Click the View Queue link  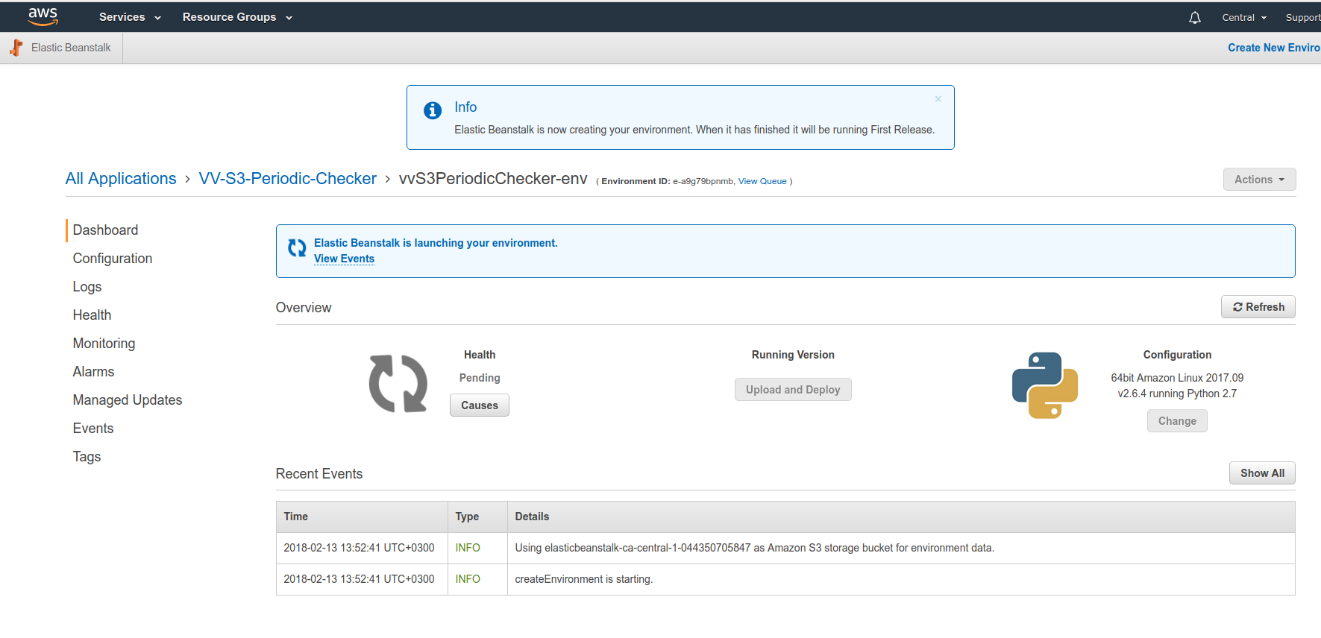point(762,181)
